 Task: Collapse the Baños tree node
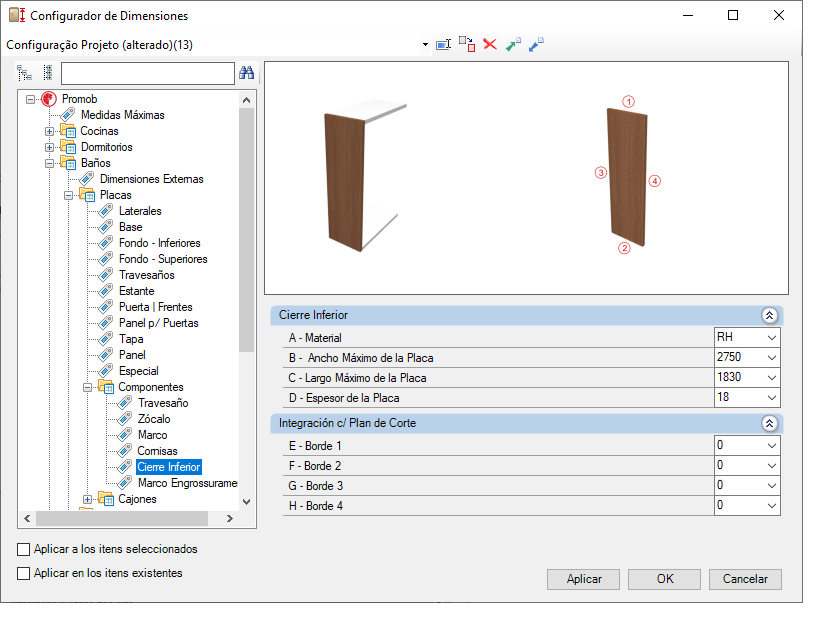(x=49, y=163)
